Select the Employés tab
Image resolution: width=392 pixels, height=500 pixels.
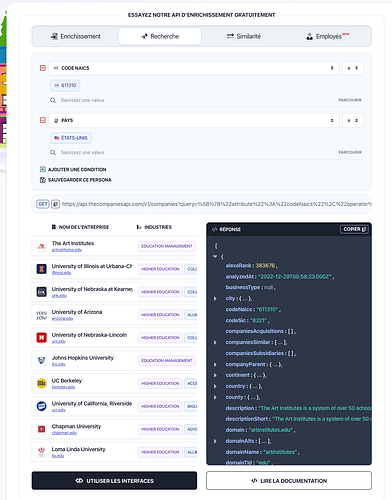tap(328, 36)
